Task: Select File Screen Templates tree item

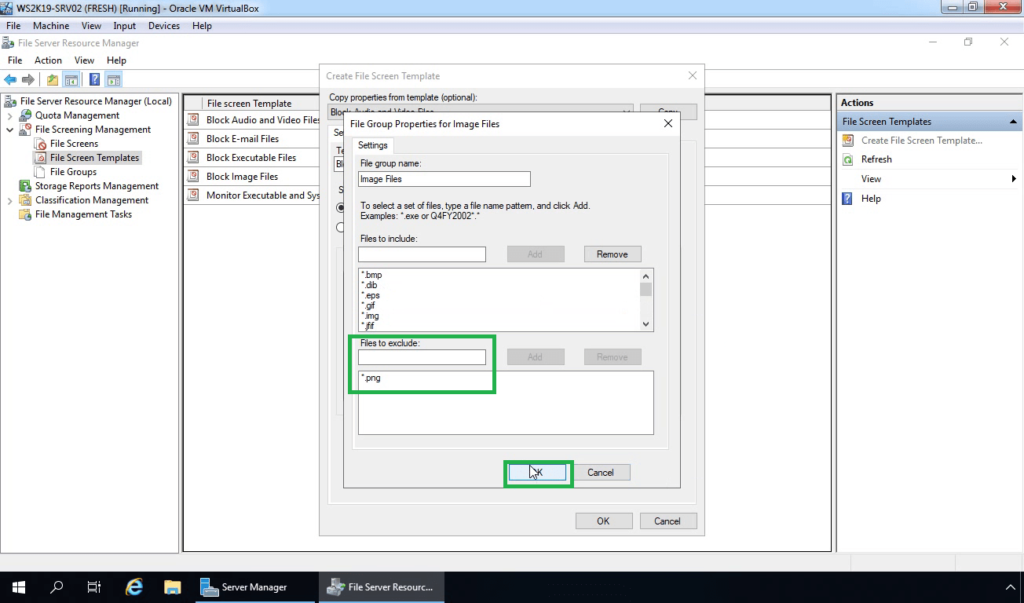Action: pos(95,157)
